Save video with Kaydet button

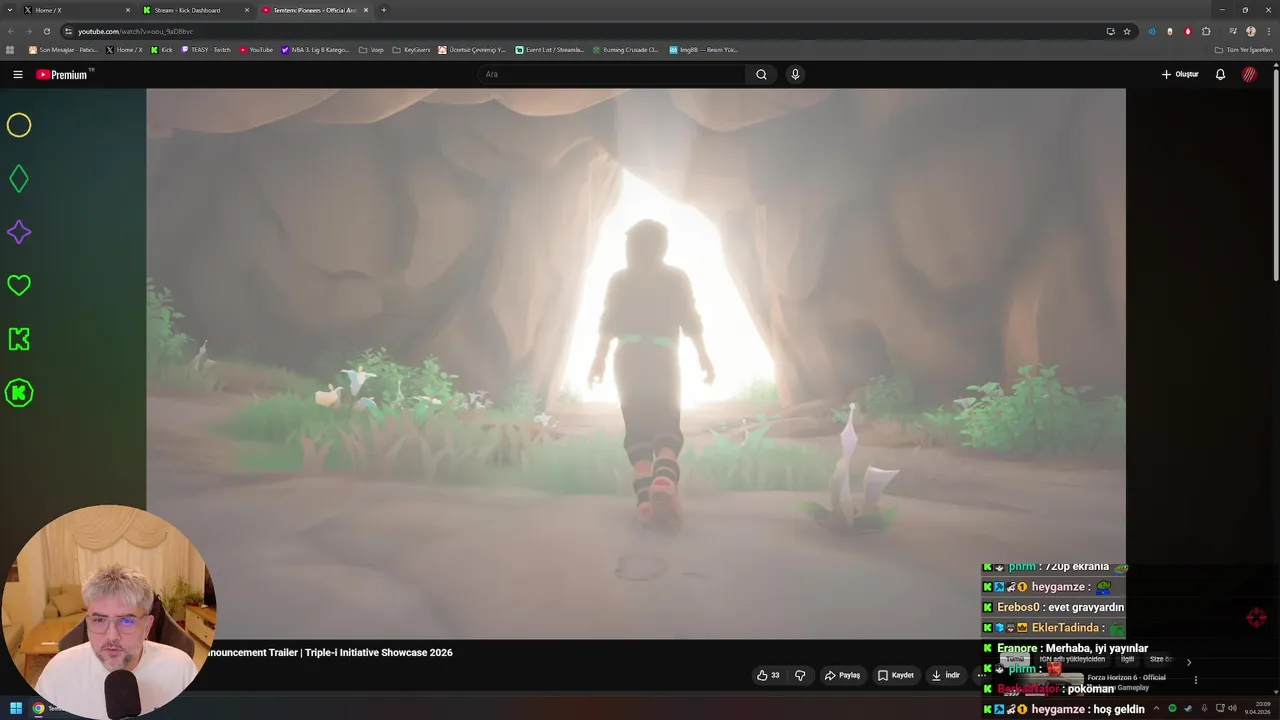point(896,675)
